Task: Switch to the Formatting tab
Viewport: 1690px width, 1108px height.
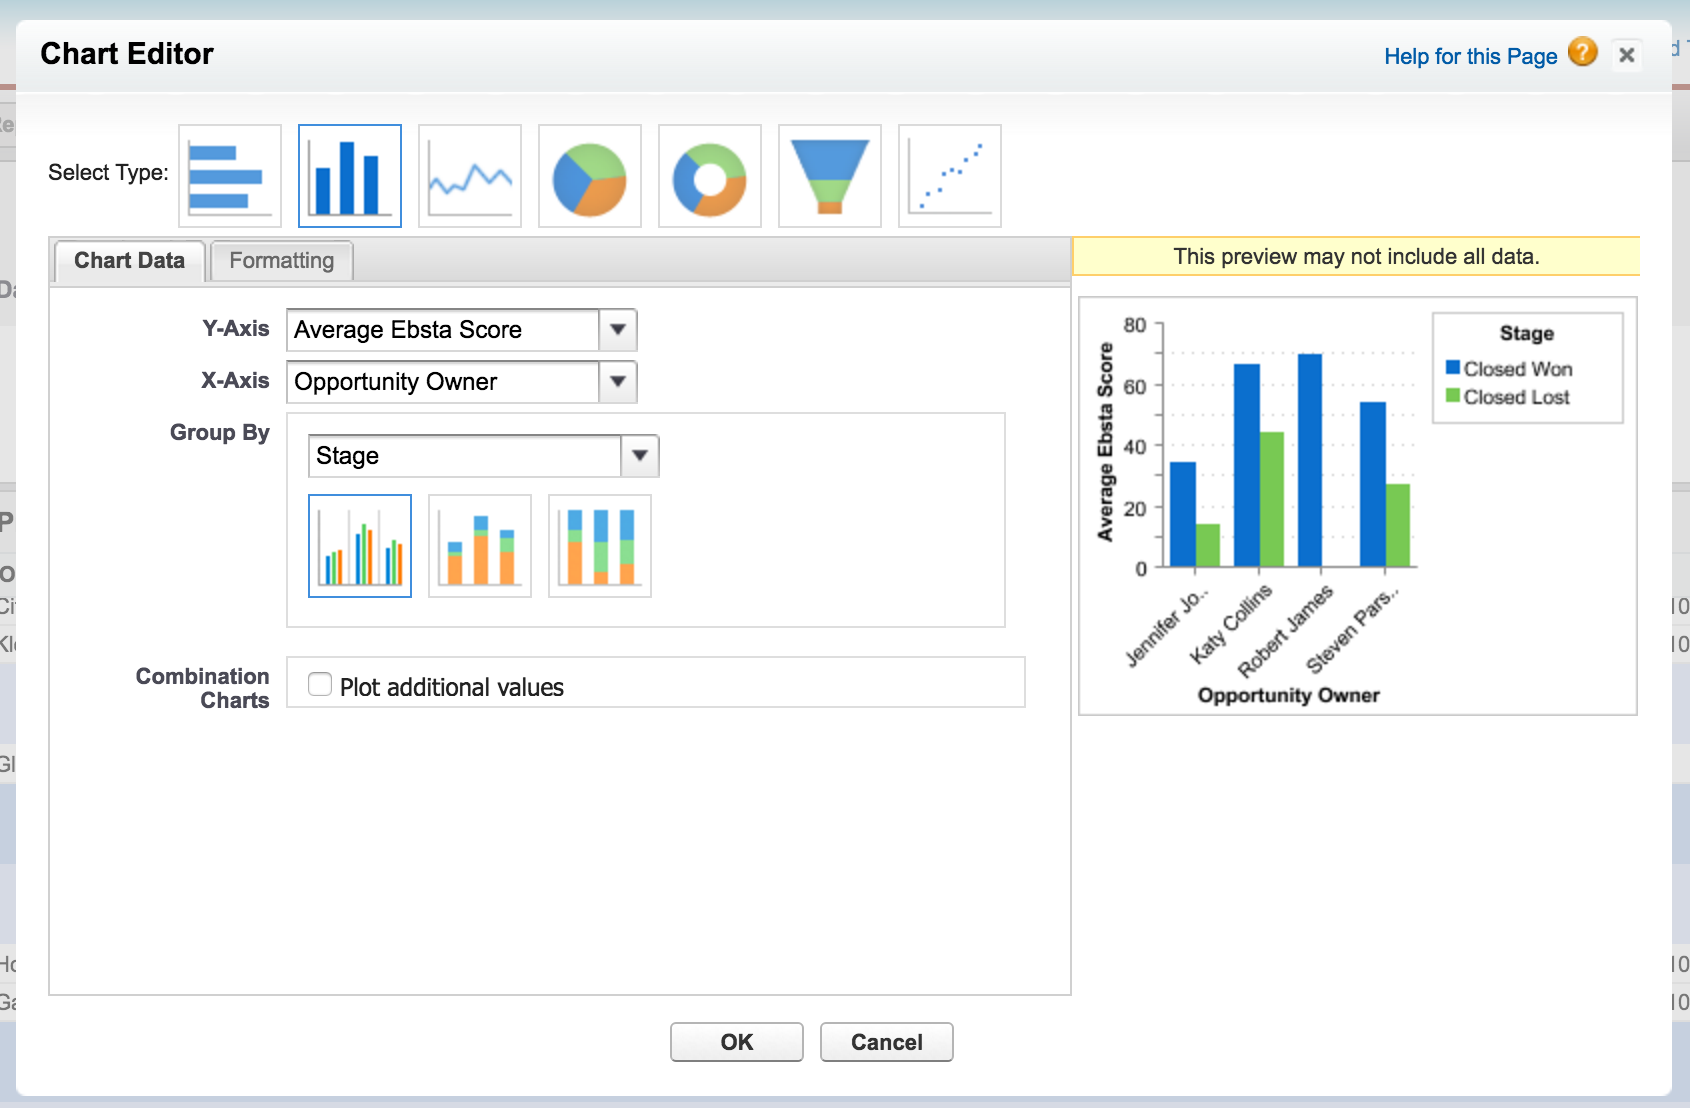Action: coord(281,261)
